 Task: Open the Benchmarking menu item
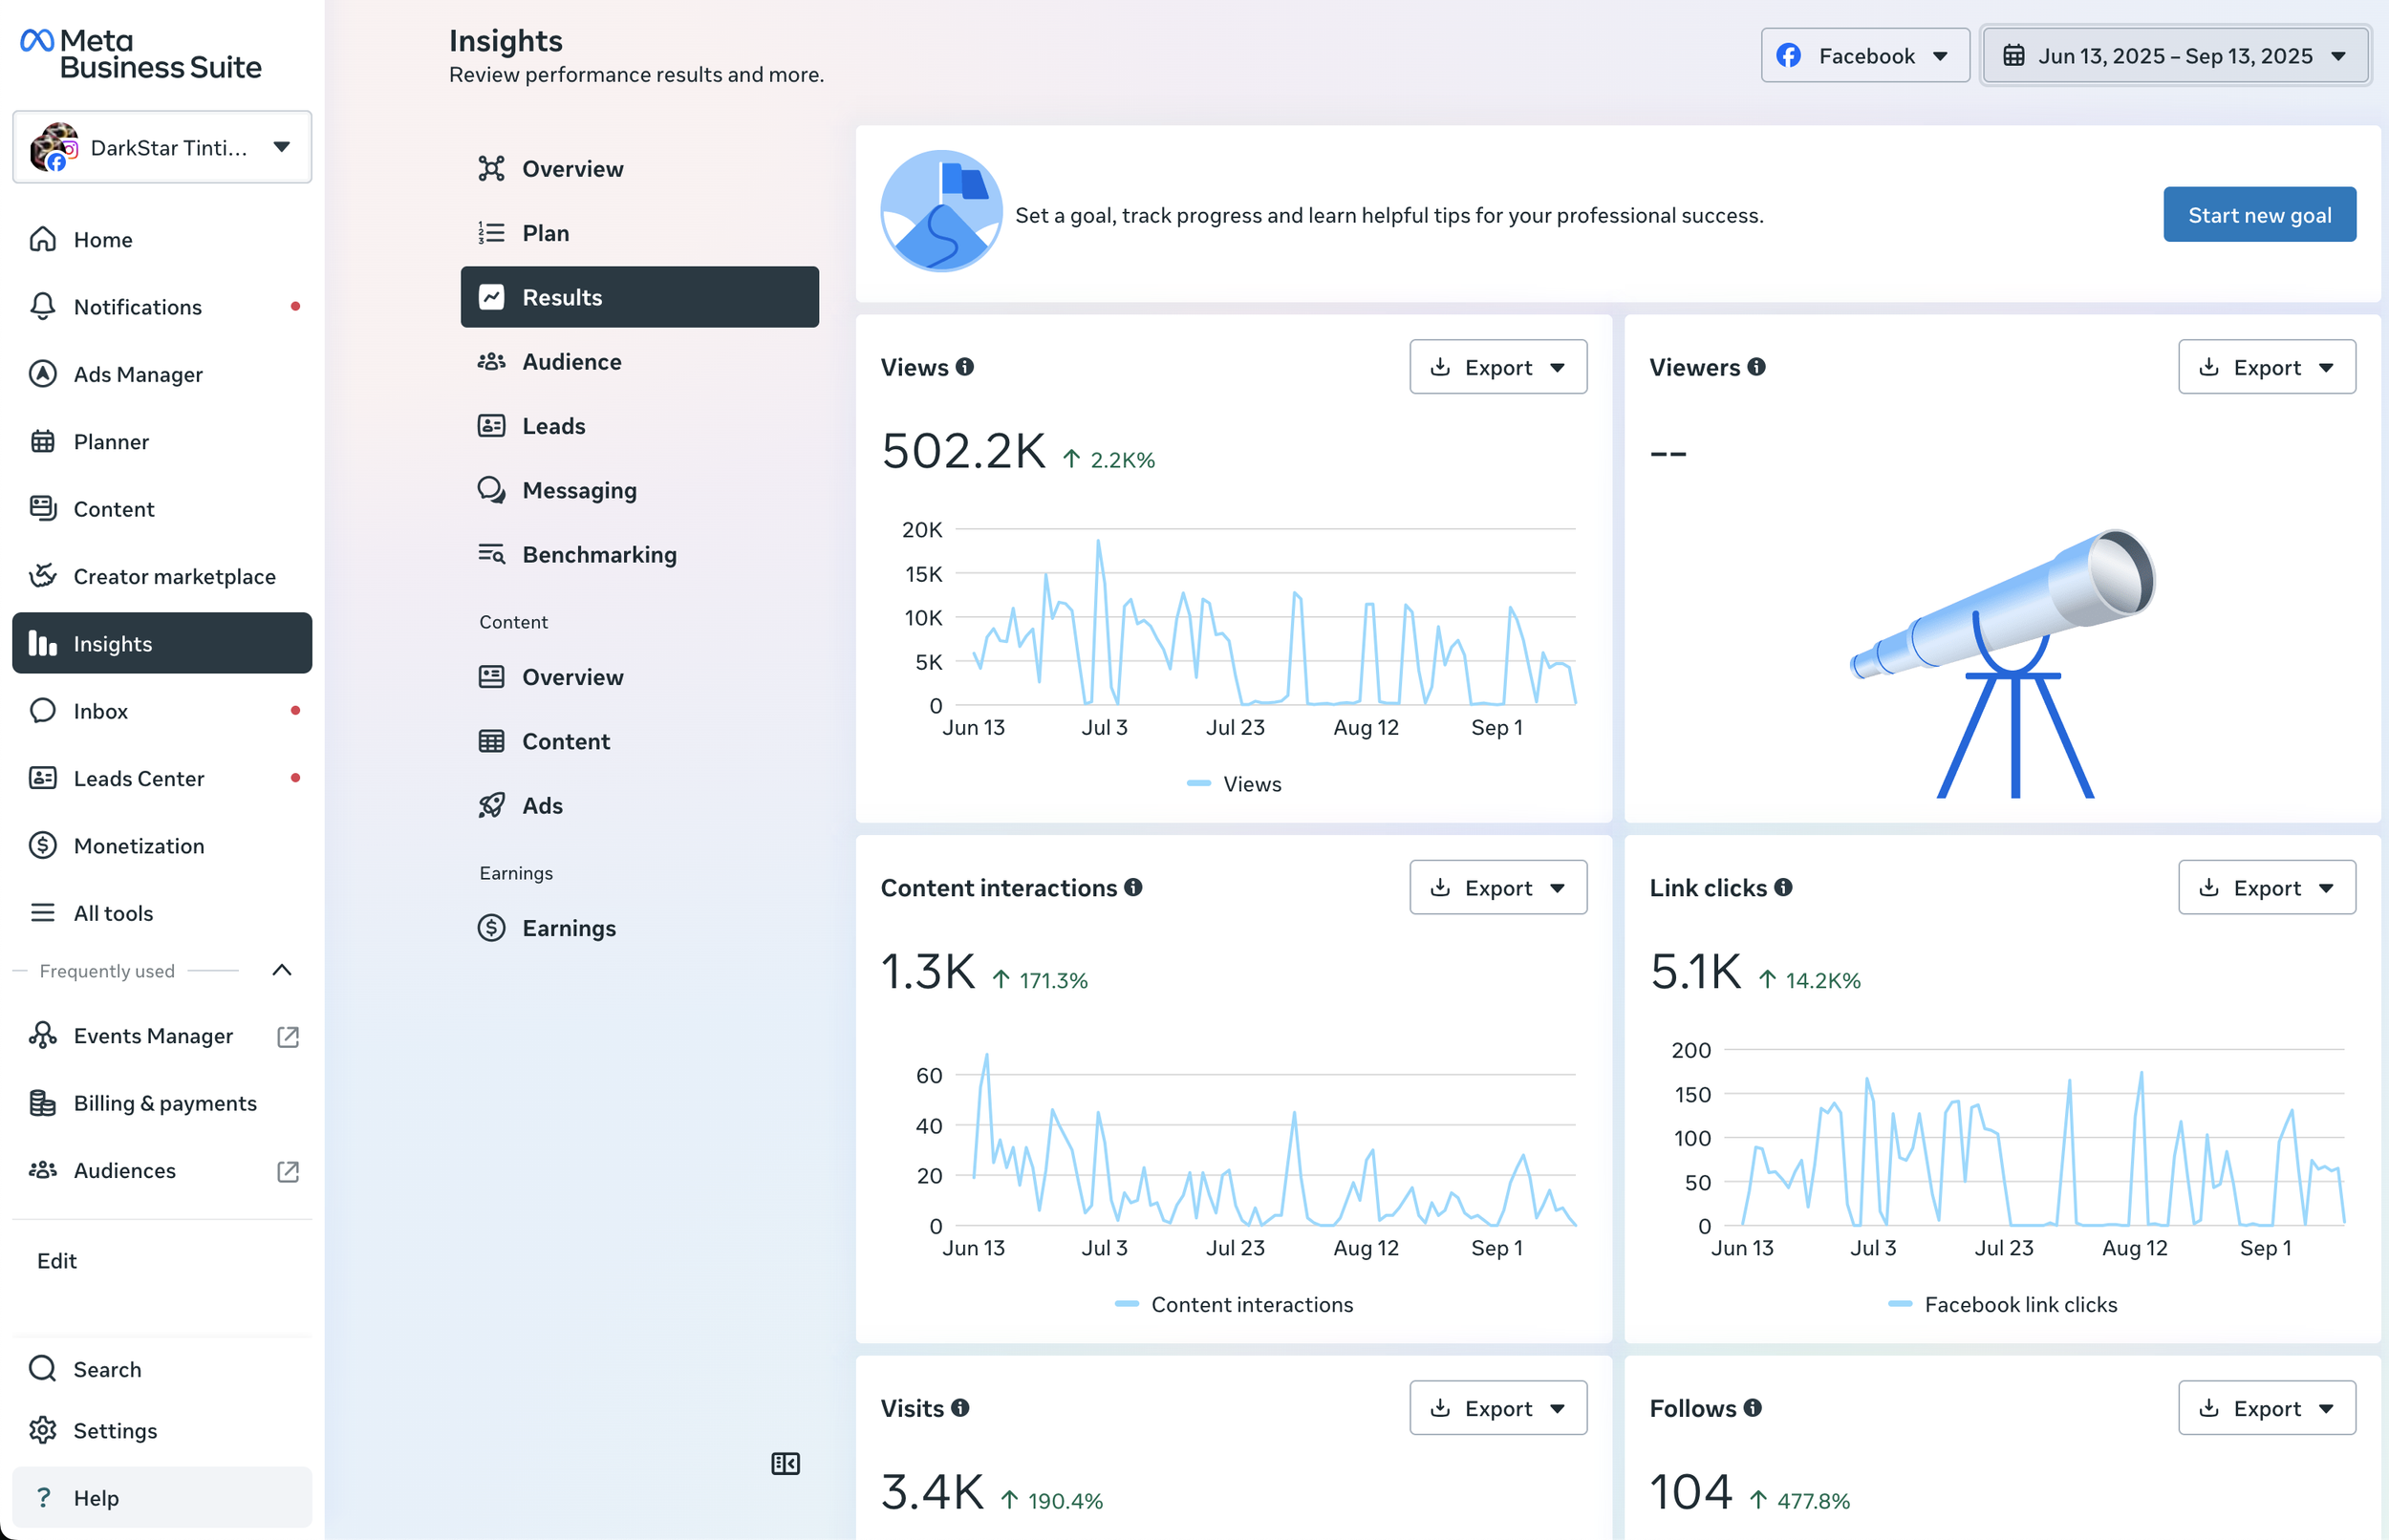[x=599, y=555]
